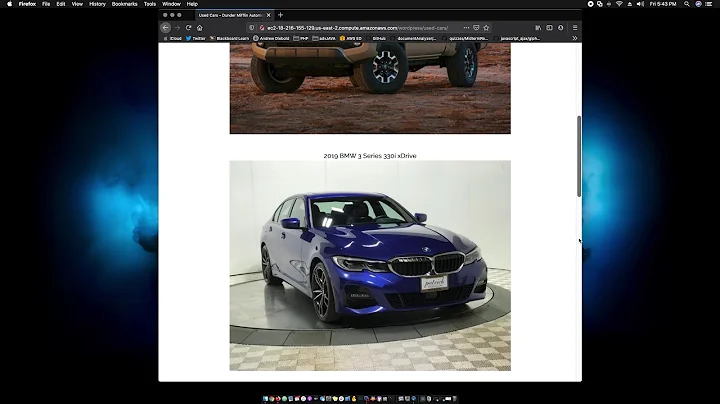Open the volume control in menu bar
This screenshot has height=404, width=720.
point(640,4)
